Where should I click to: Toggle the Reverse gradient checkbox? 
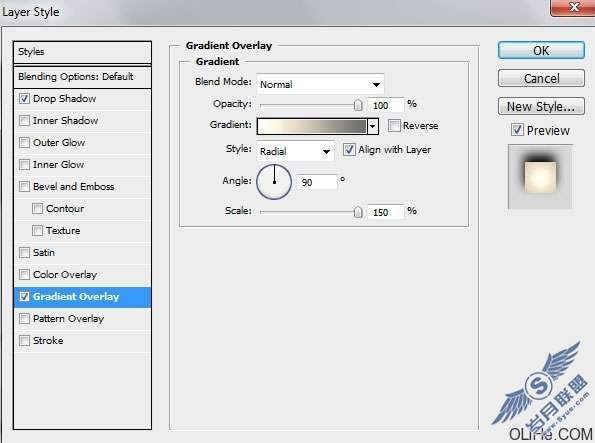point(394,126)
